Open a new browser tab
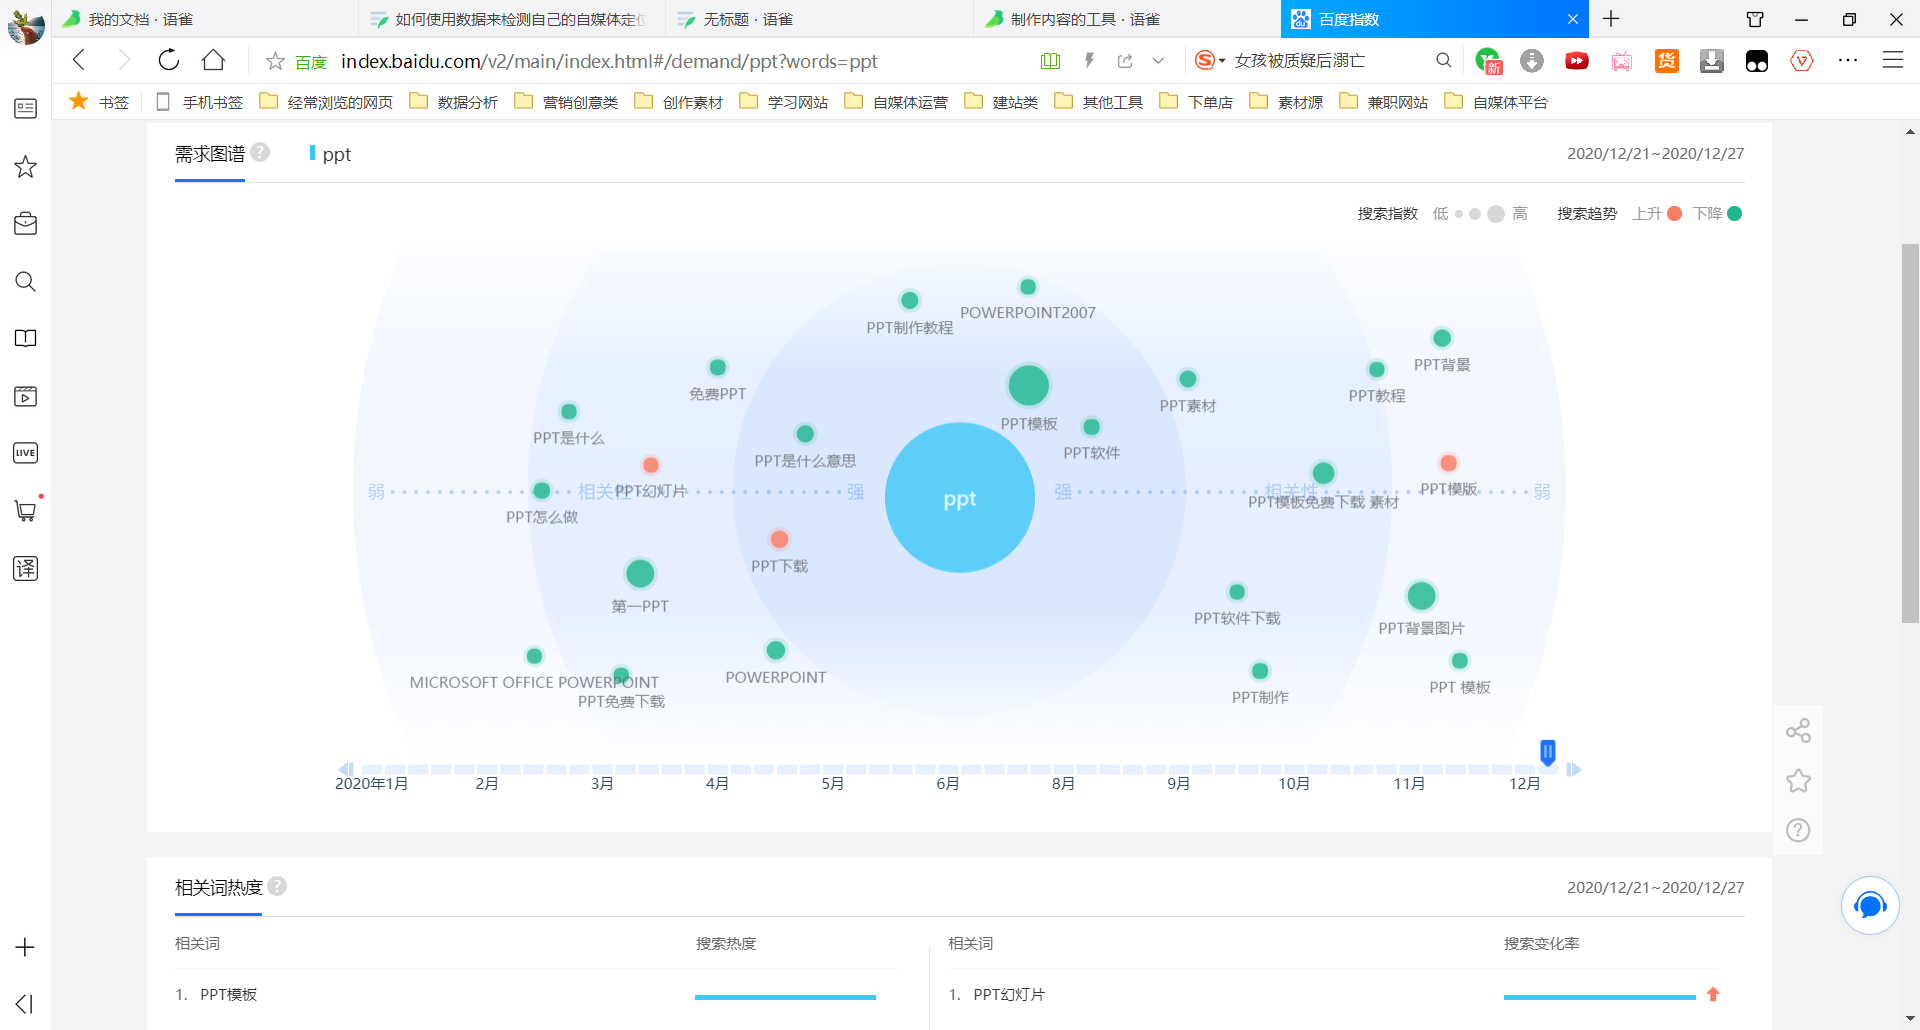This screenshot has width=1920, height=1030. tap(1611, 19)
